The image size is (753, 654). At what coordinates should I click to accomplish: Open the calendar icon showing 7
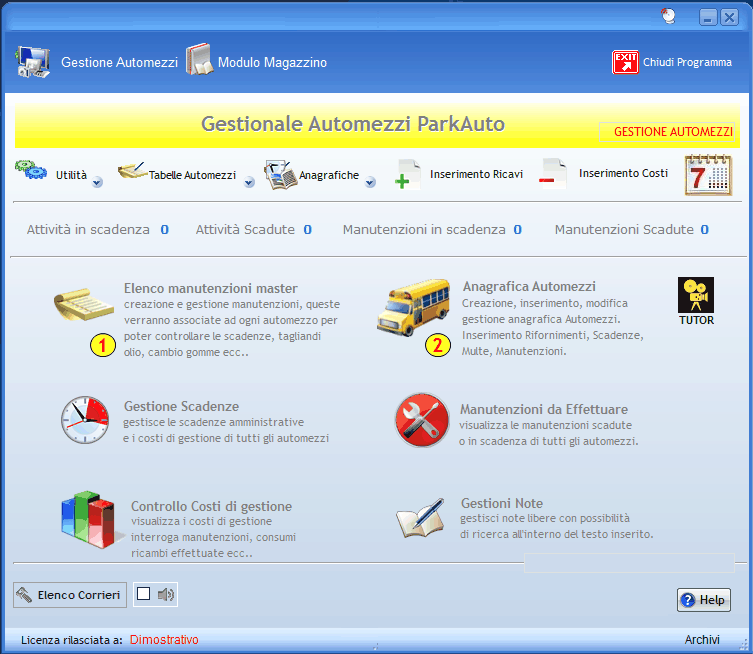708,175
